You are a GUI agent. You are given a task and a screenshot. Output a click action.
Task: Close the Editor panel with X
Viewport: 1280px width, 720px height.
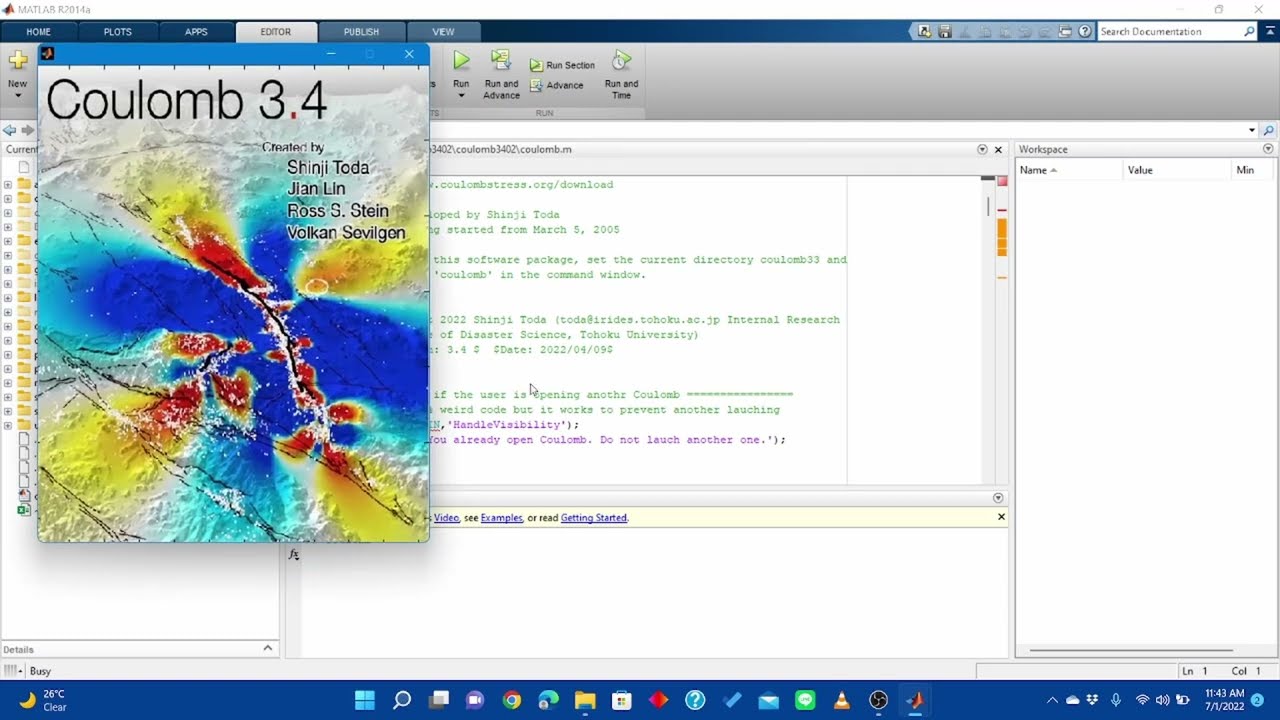(998, 149)
